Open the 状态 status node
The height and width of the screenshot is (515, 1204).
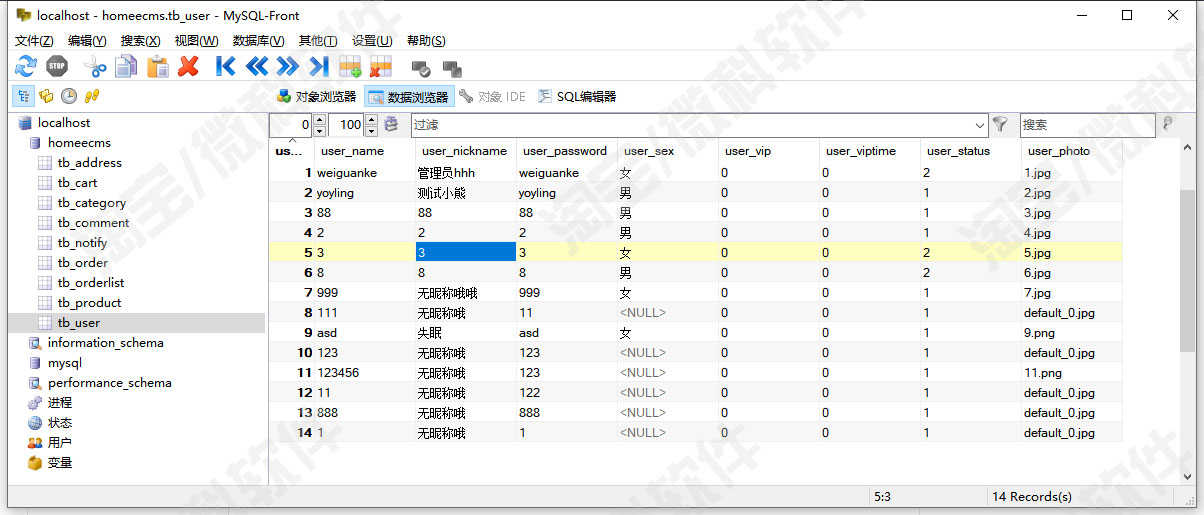59,423
